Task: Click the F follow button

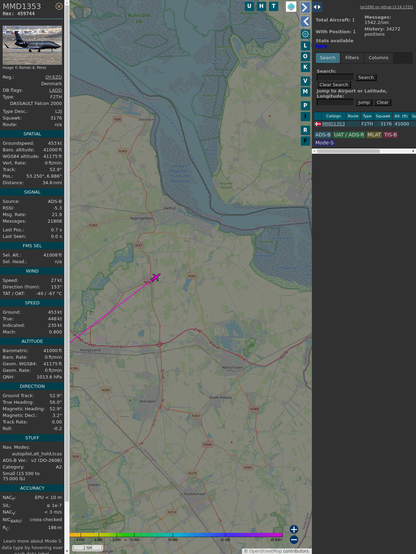Action: pyautogui.click(x=305, y=141)
